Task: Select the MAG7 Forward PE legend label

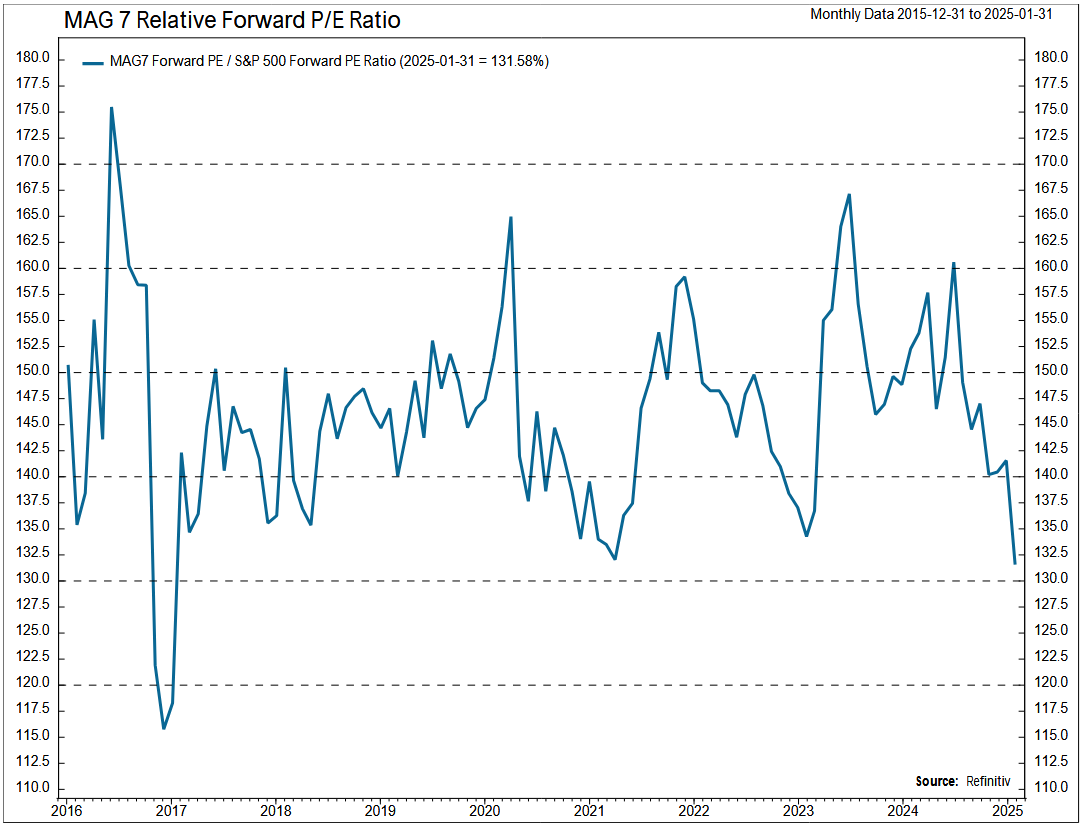Action: coord(329,62)
